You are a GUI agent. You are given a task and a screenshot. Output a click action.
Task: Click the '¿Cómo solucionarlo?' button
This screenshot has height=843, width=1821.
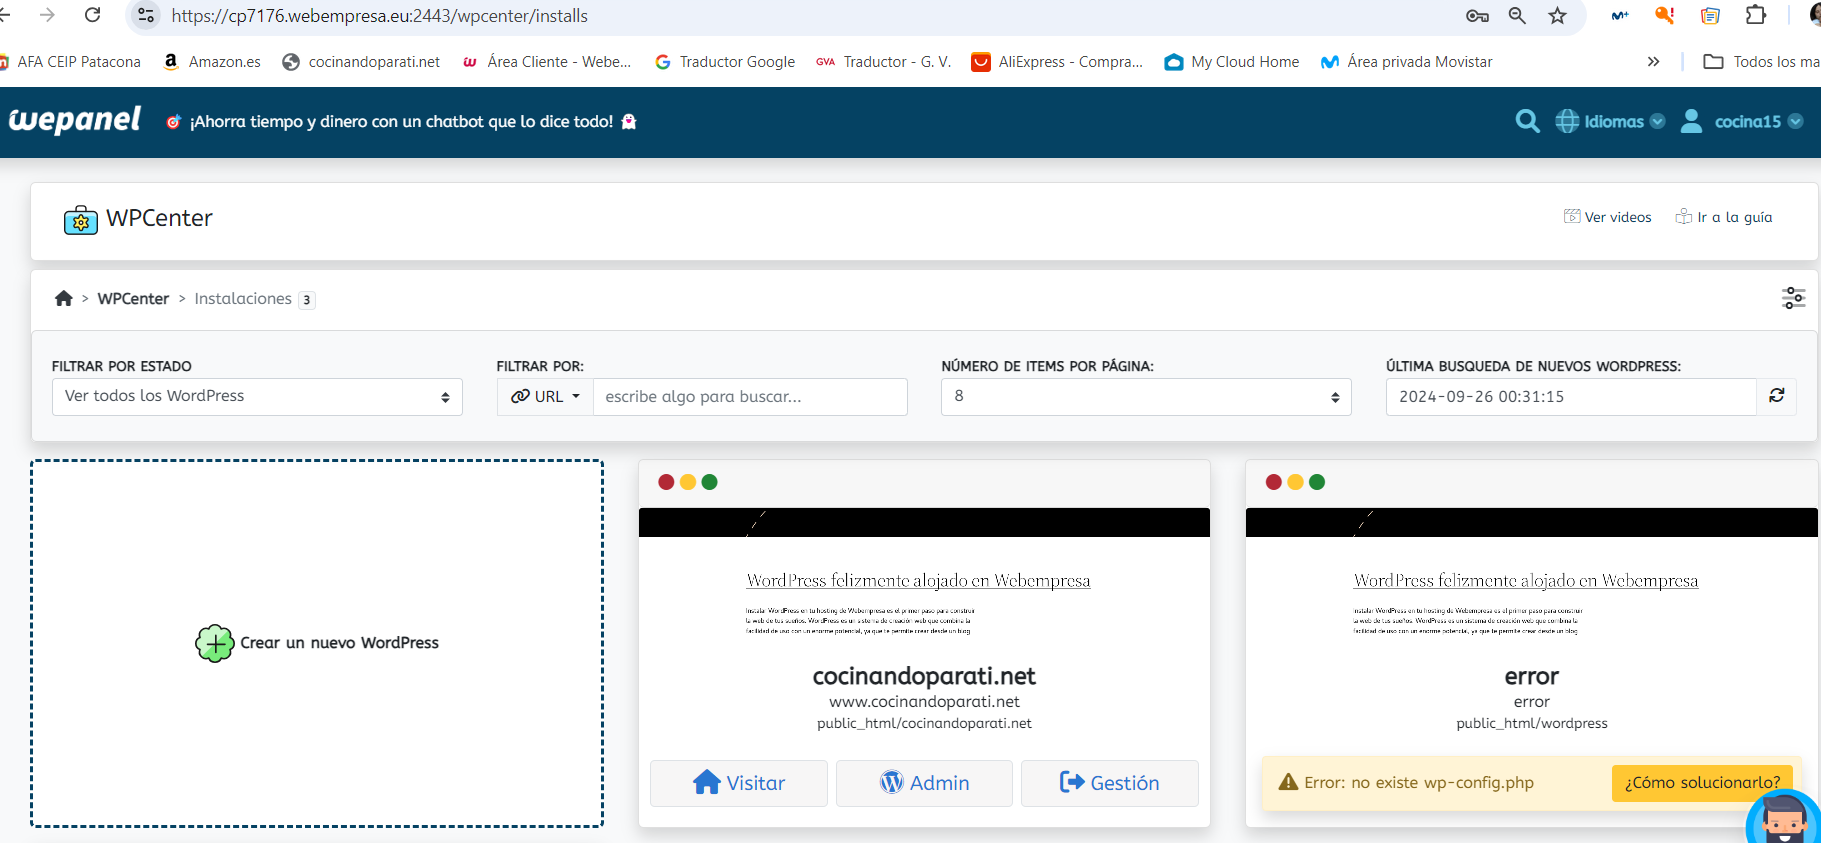(1701, 782)
